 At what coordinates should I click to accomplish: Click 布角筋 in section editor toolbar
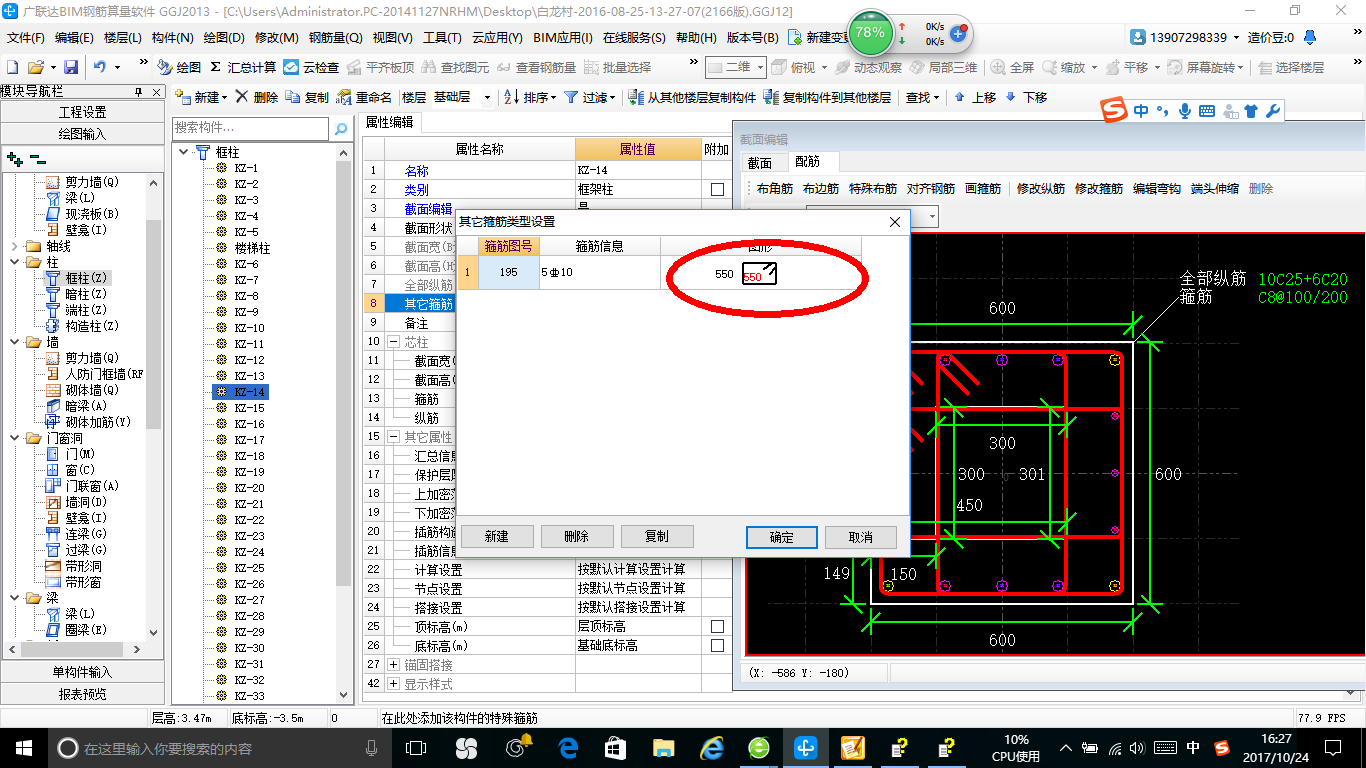tap(774, 189)
